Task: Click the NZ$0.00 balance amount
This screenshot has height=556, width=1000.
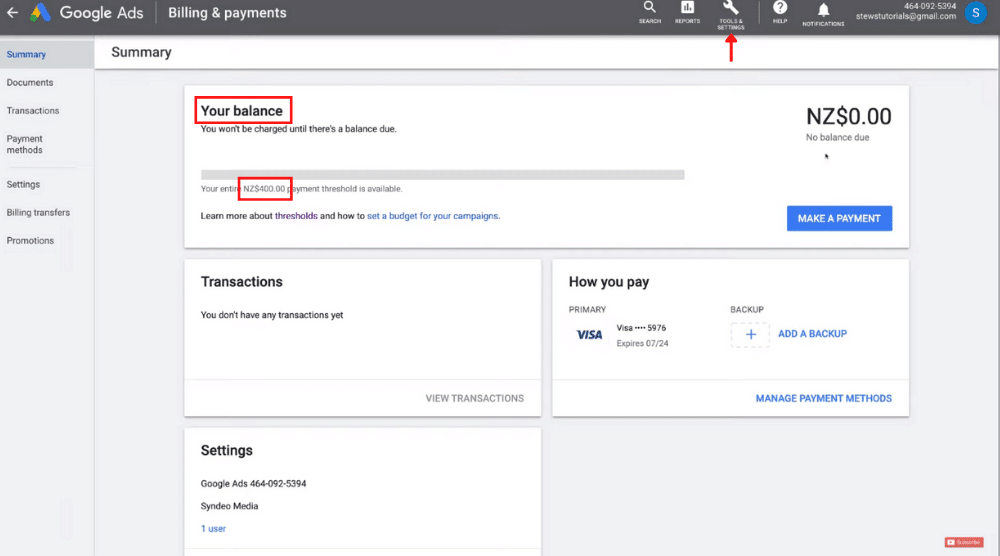Action: click(x=849, y=117)
